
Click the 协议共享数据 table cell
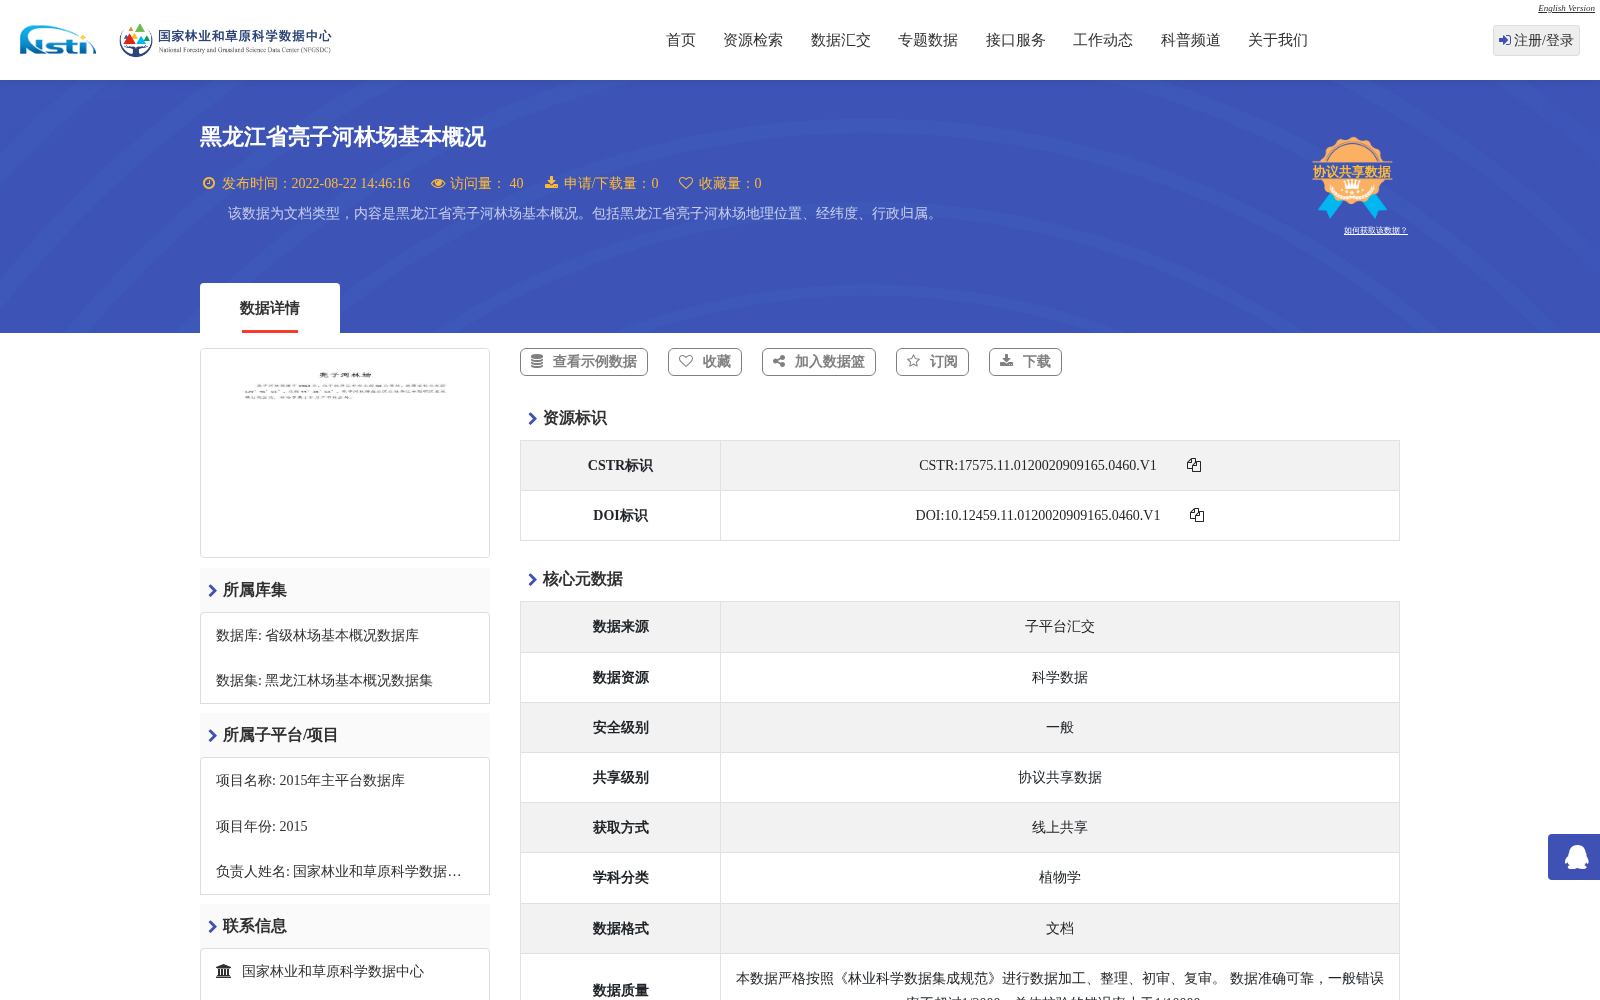coord(1060,778)
